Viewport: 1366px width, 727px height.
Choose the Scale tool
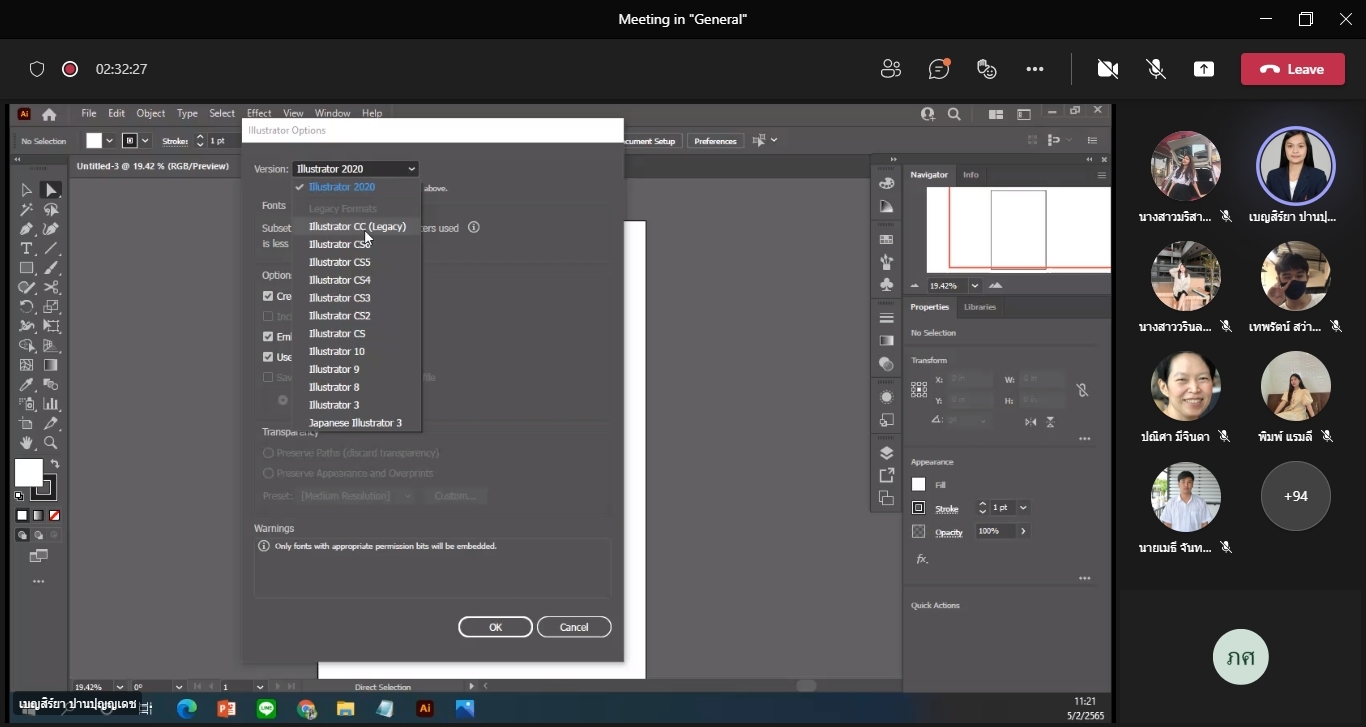(x=51, y=307)
